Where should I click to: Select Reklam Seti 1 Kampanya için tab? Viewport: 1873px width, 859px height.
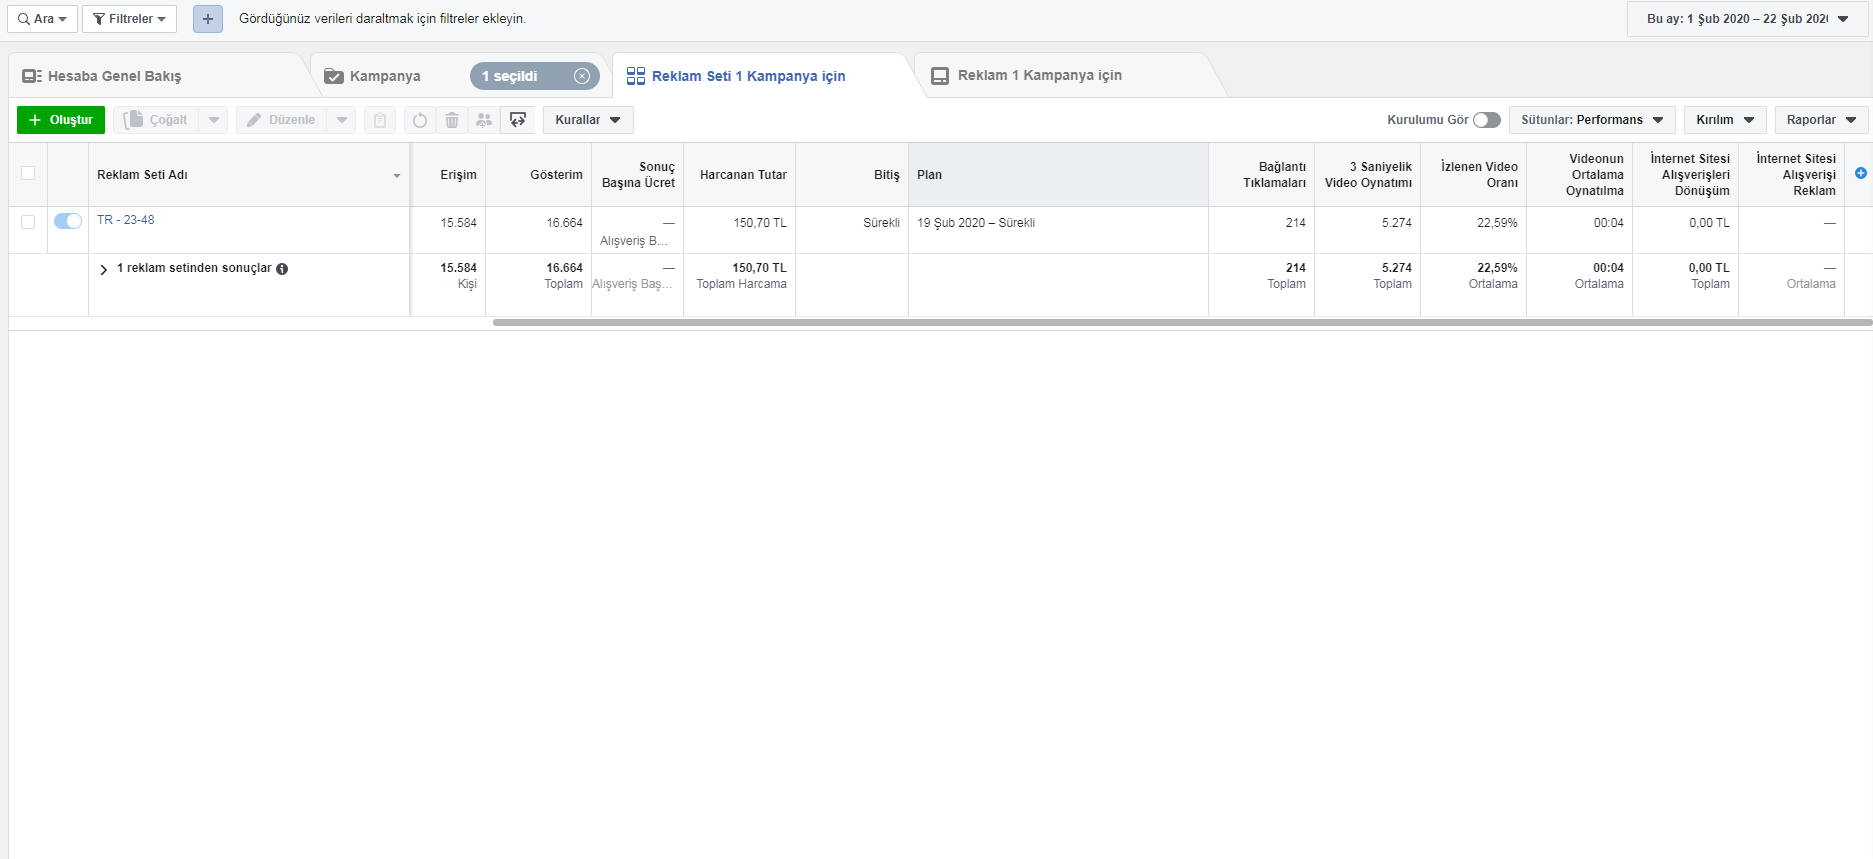click(x=748, y=76)
